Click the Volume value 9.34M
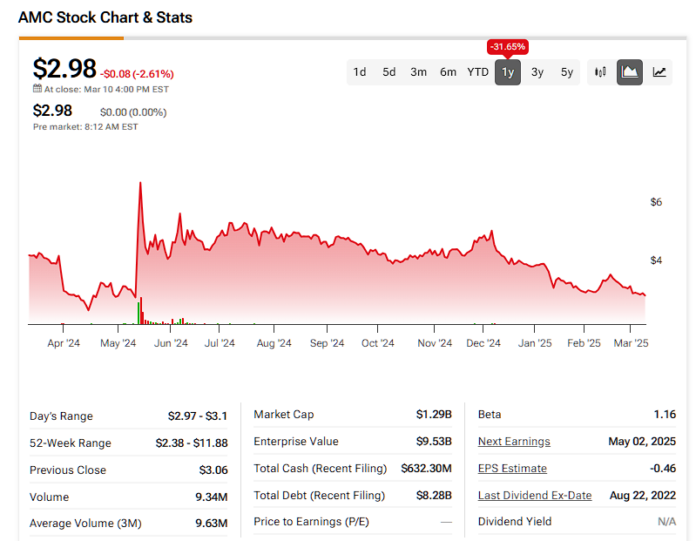The height and width of the screenshot is (541, 696). click(211, 497)
